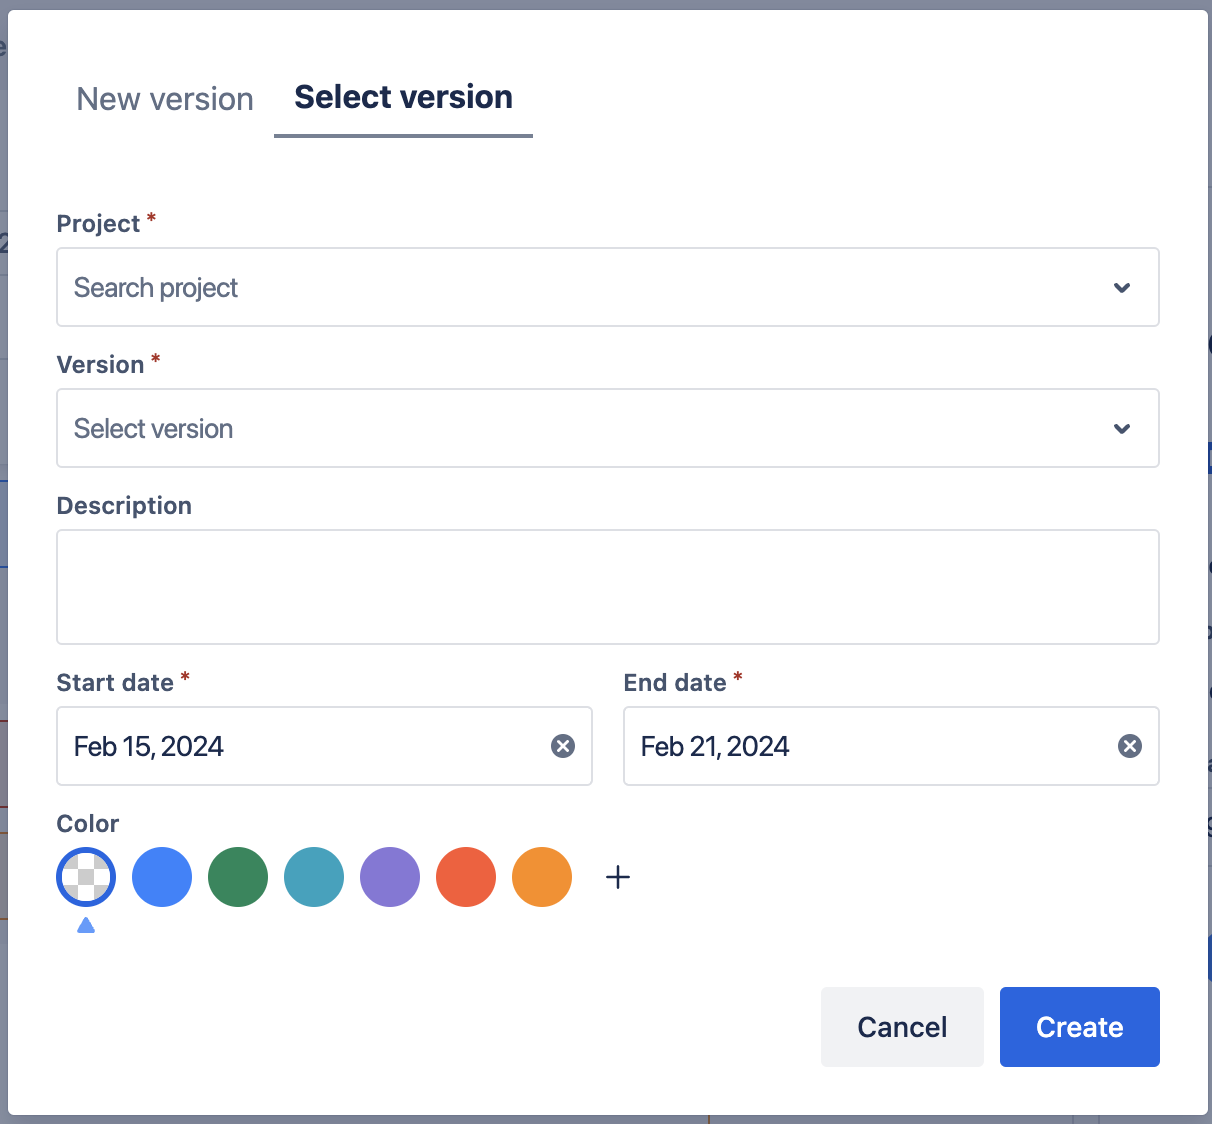
Task: Select the teal color swatch
Action: [314, 877]
